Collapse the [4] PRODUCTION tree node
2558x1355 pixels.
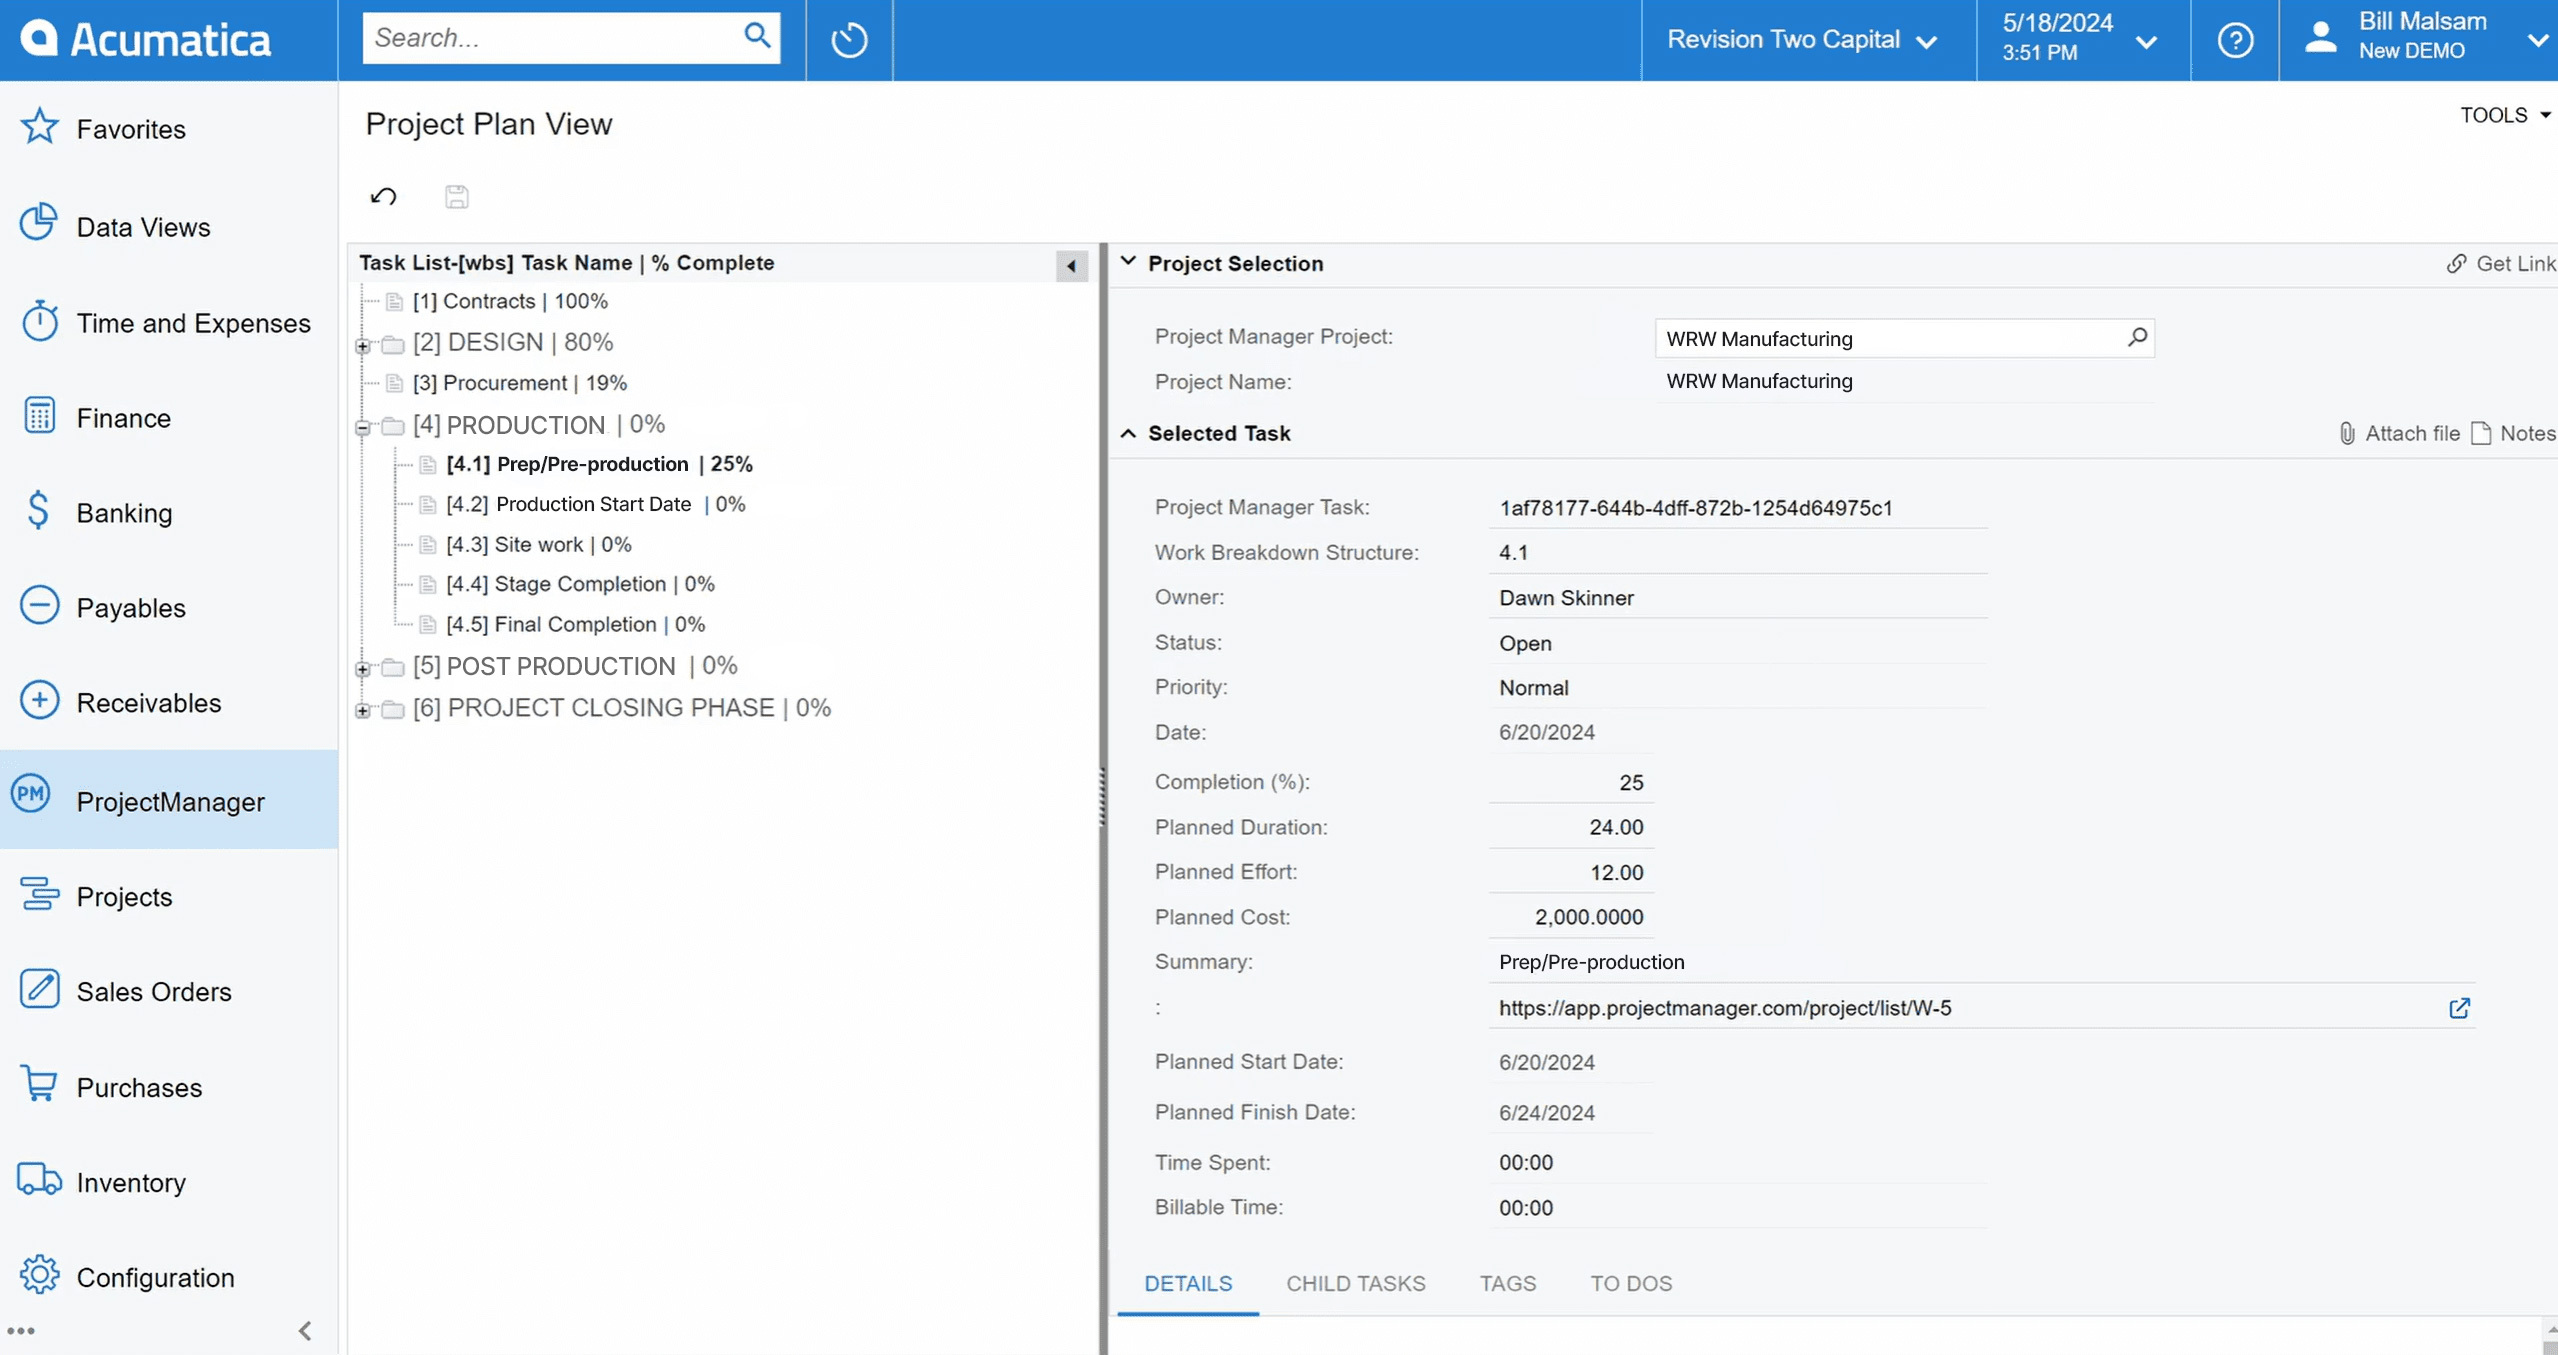pyautogui.click(x=363, y=427)
